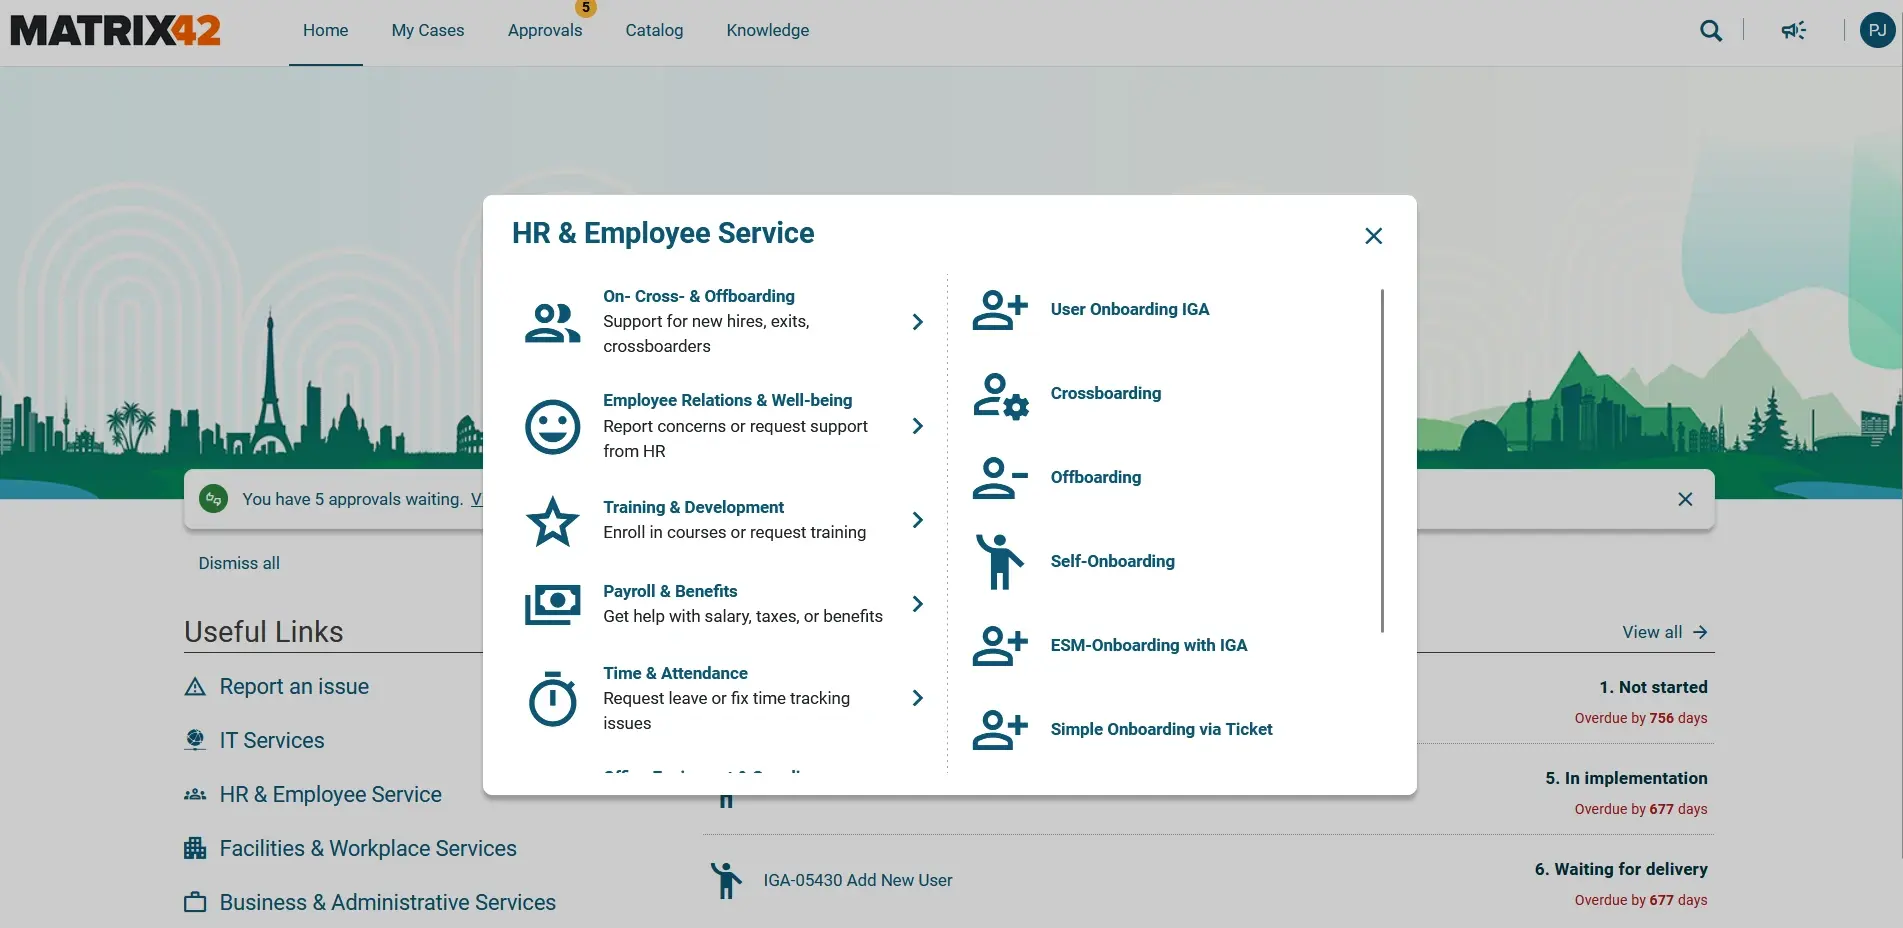Expand On- Cross- & Offboarding chevron

(917, 322)
